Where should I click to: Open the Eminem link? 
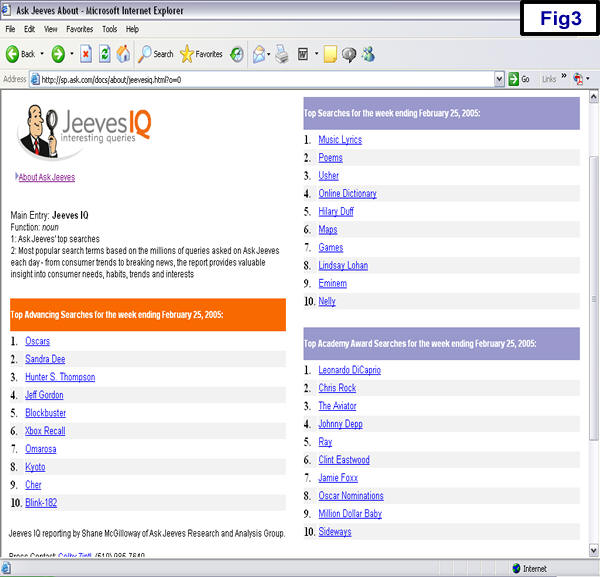(x=333, y=283)
